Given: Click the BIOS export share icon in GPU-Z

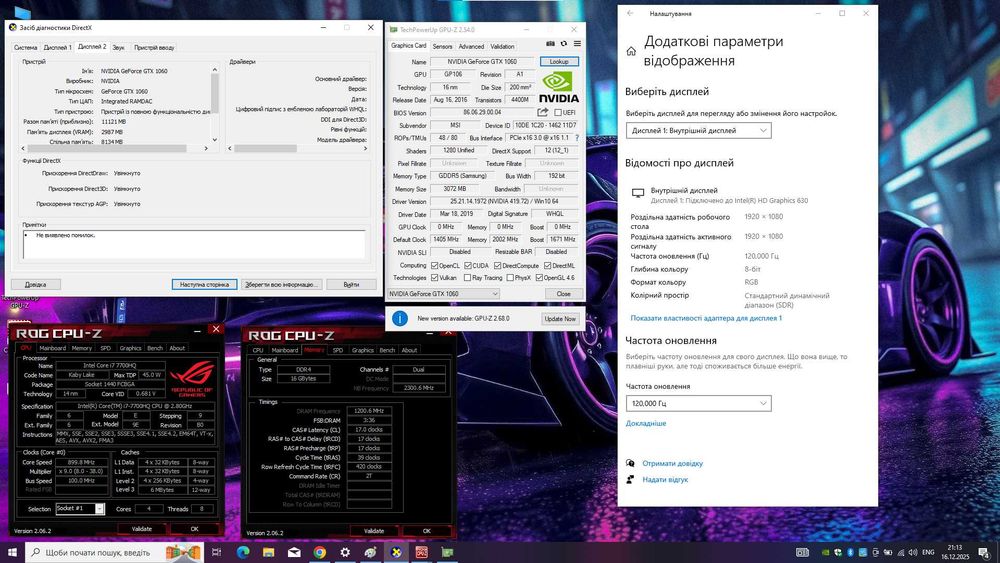Looking at the screenshot, I should pos(543,112).
